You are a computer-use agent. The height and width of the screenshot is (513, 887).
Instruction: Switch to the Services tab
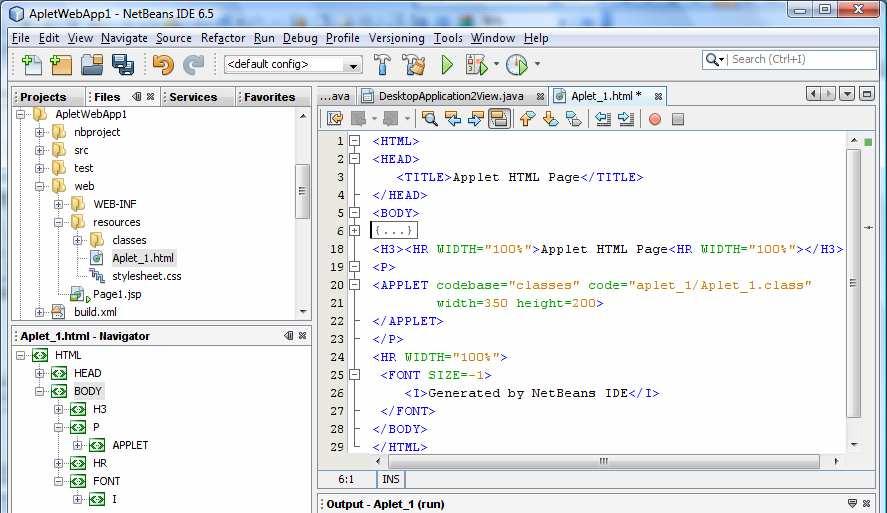pyautogui.click(x=193, y=97)
